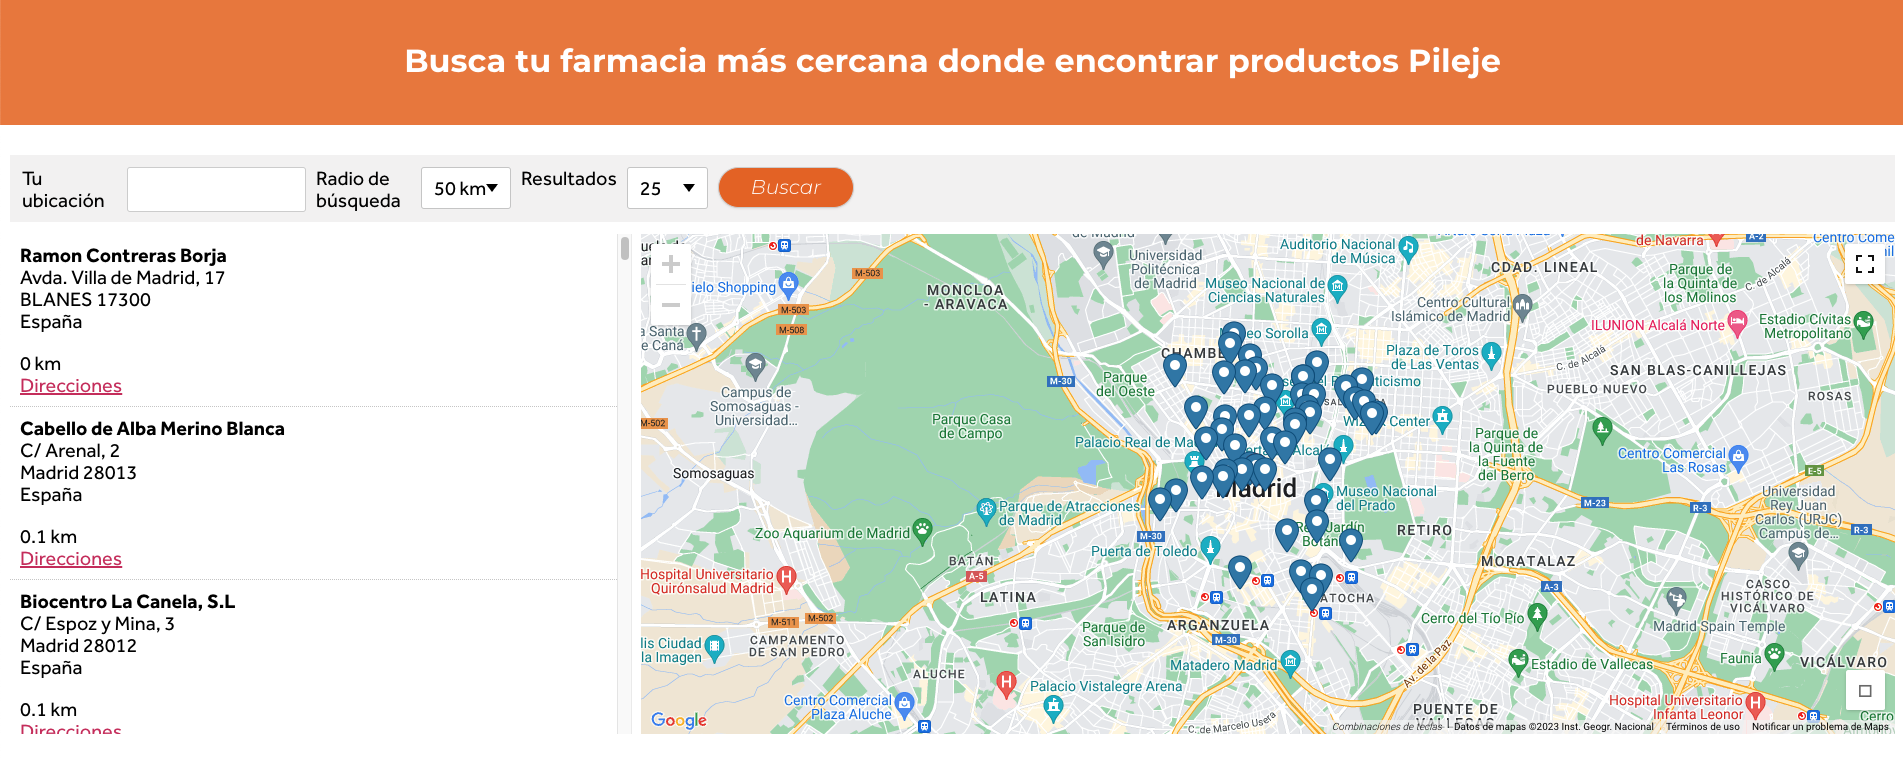Image resolution: width=1903 pixels, height=761 pixels.
Task: Click the Madrid Spain Temple icon
Action: (x=1677, y=599)
